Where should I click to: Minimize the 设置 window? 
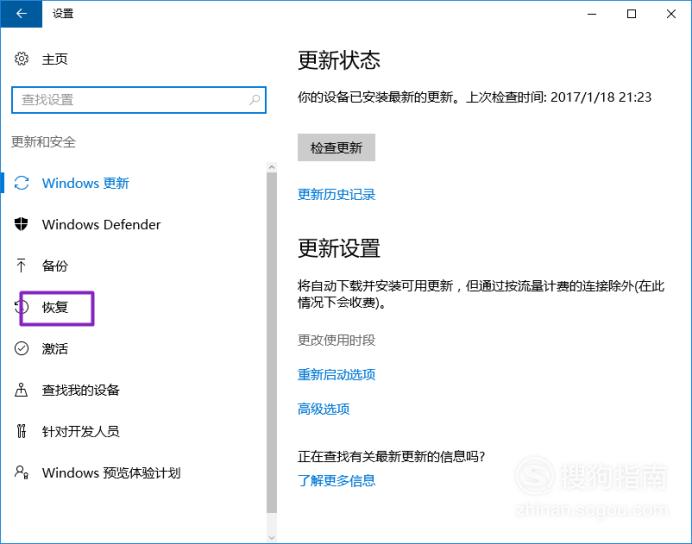click(592, 14)
